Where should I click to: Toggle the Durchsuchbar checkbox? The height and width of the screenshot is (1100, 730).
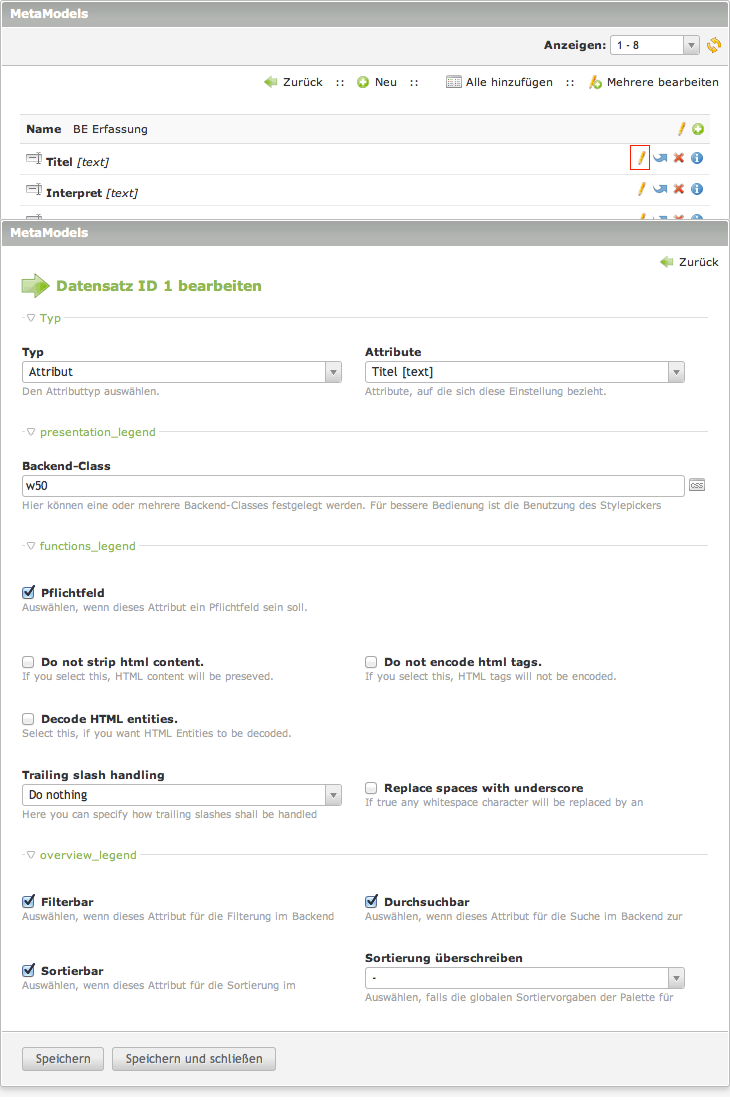click(371, 901)
